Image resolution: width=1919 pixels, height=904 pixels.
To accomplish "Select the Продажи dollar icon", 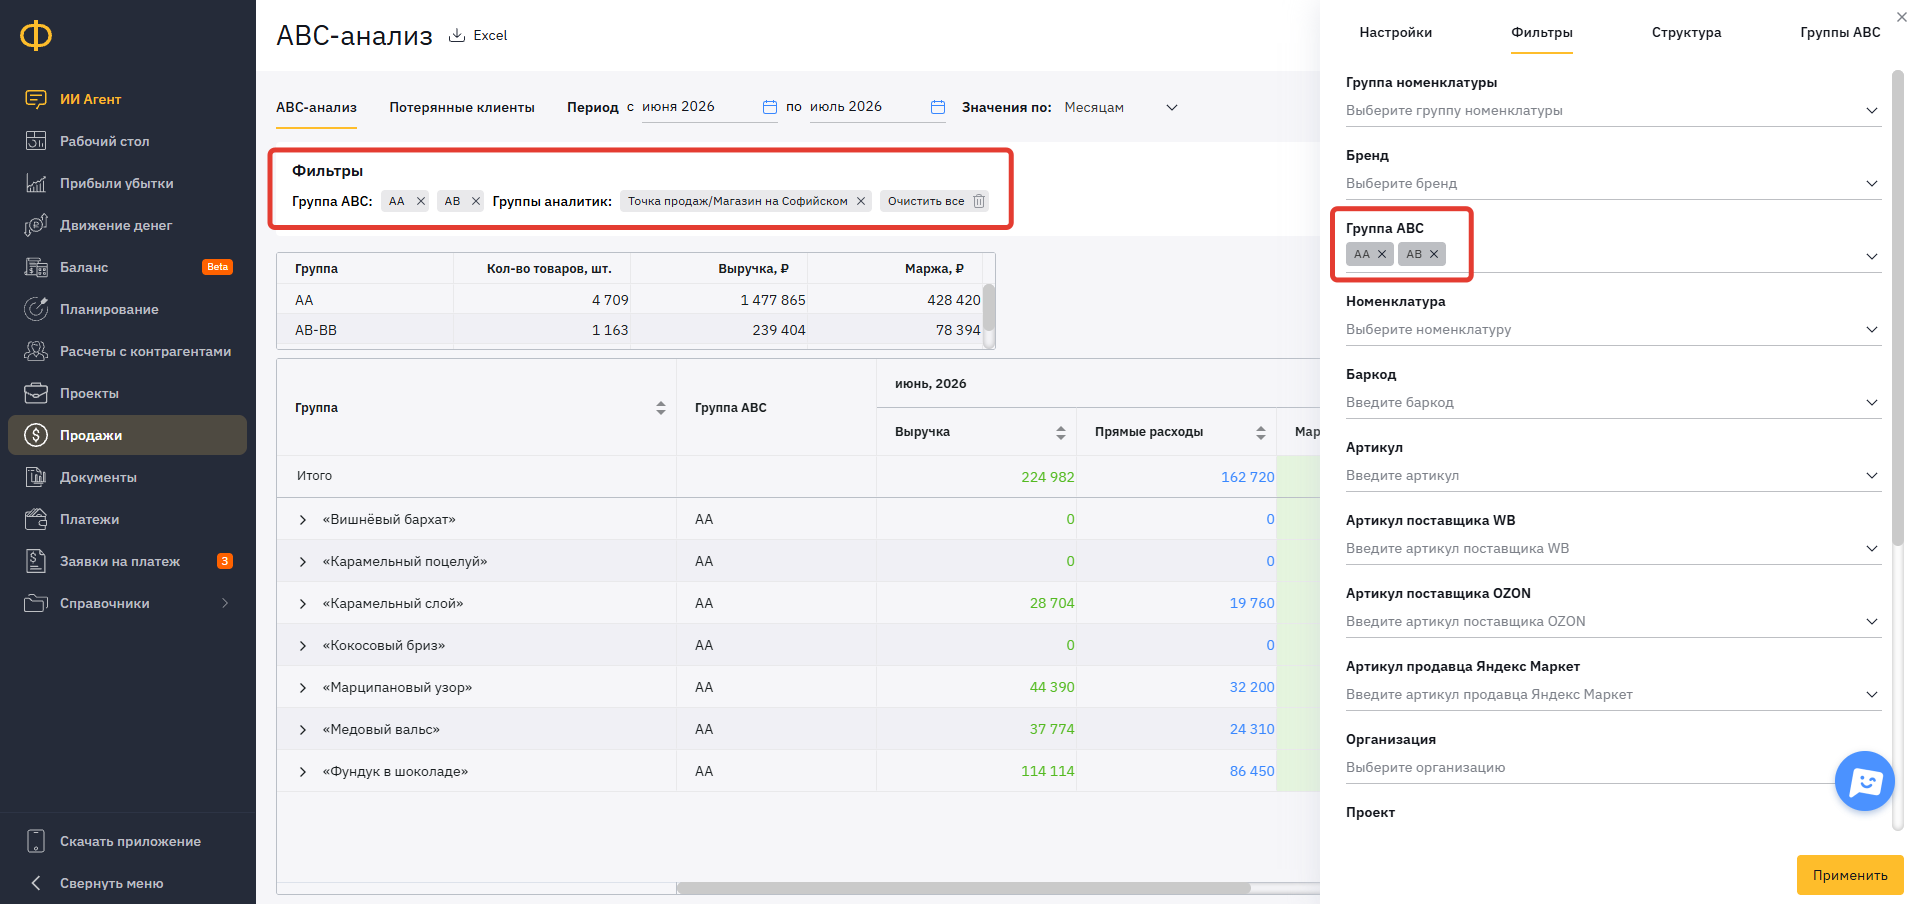I will click(x=36, y=435).
